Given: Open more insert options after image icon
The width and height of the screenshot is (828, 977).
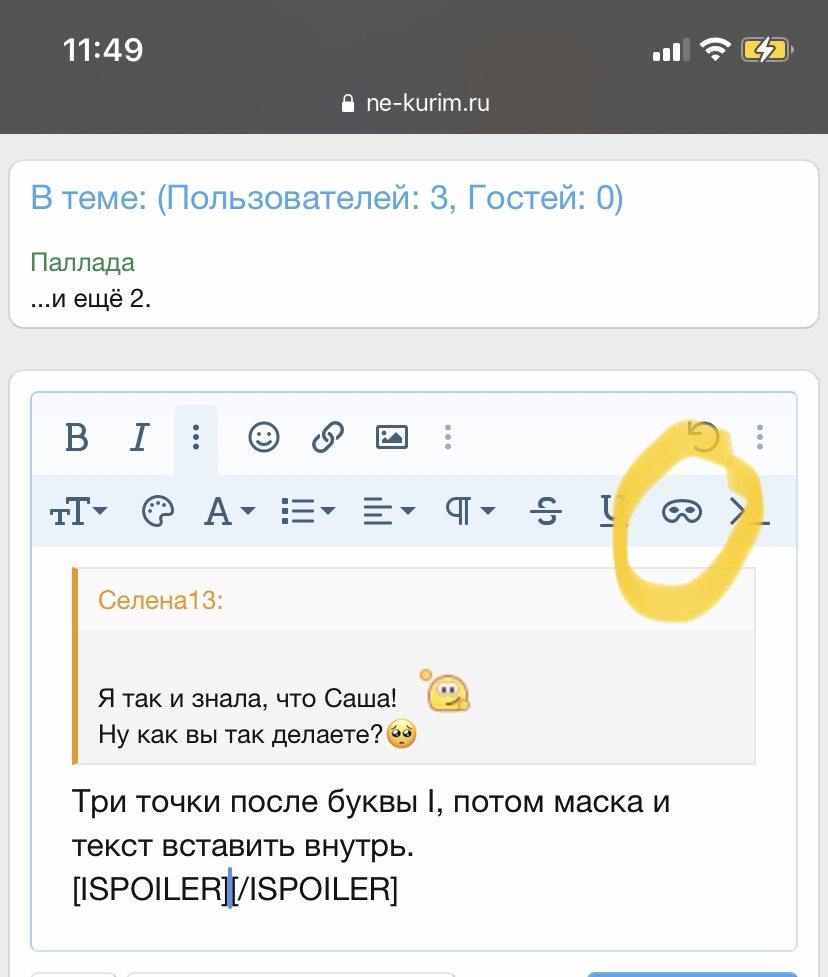Looking at the screenshot, I should click(447, 437).
